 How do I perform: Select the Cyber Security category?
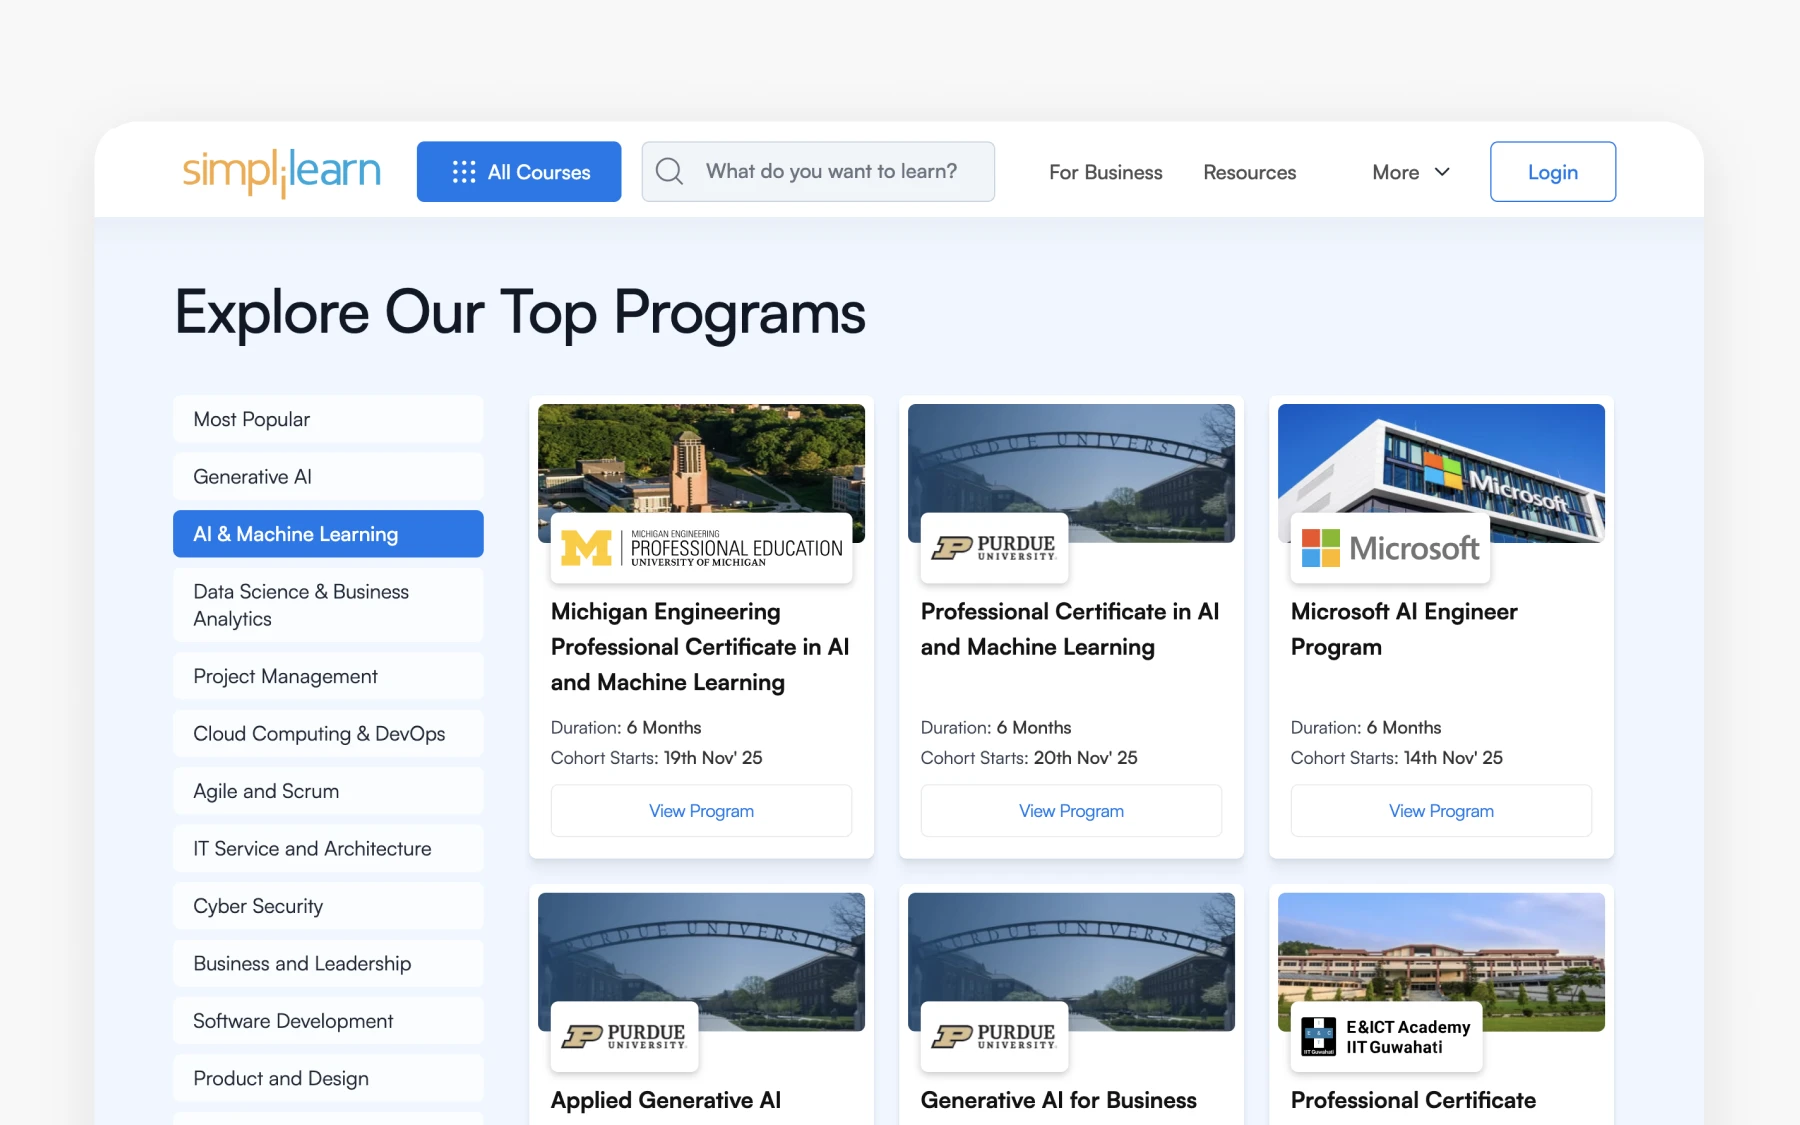point(328,906)
